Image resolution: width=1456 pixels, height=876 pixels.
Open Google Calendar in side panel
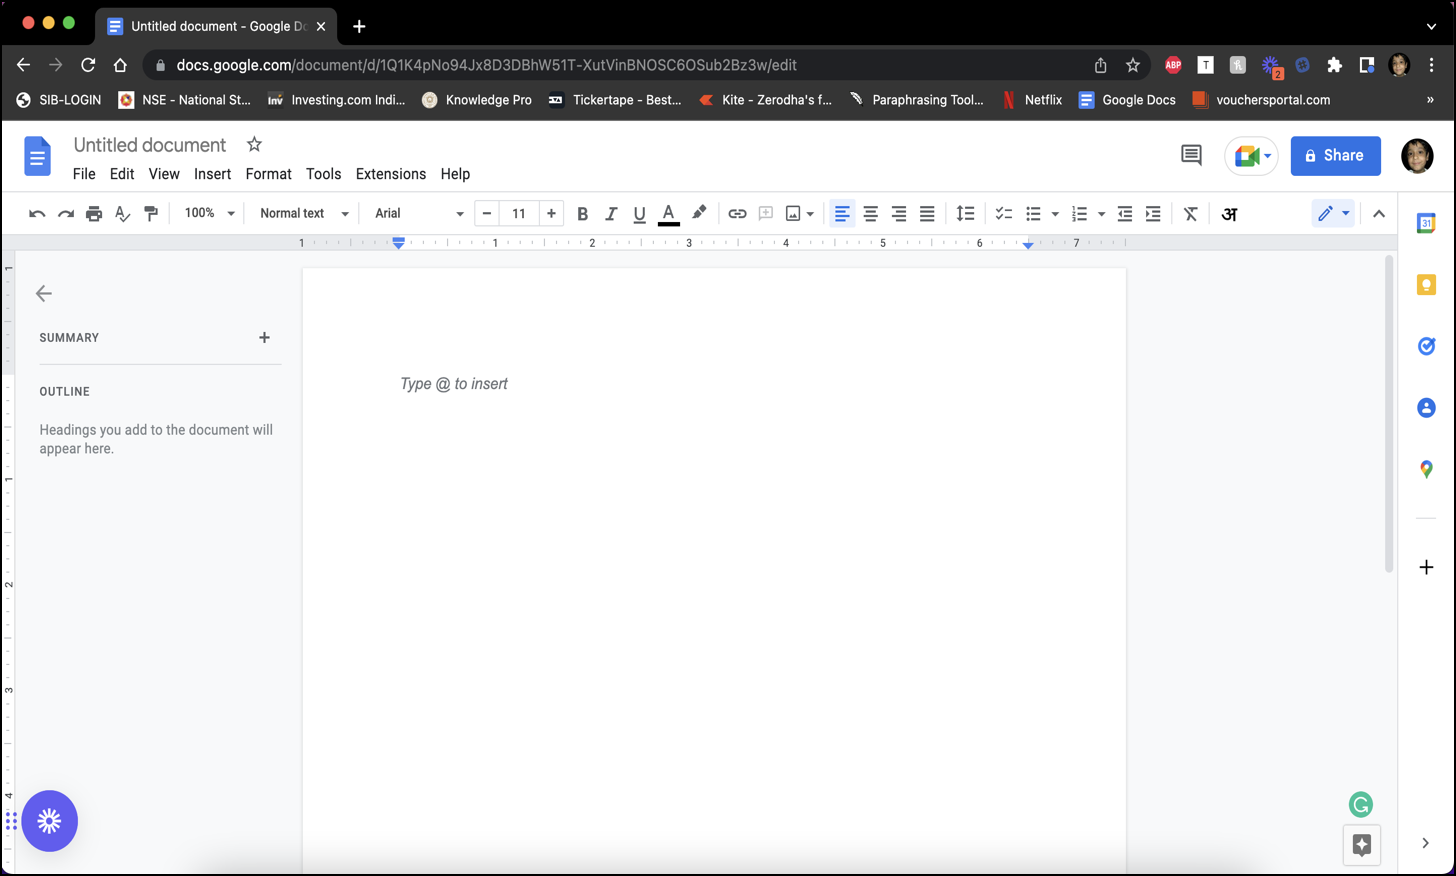pyautogui.click(x=1426, y=224)
